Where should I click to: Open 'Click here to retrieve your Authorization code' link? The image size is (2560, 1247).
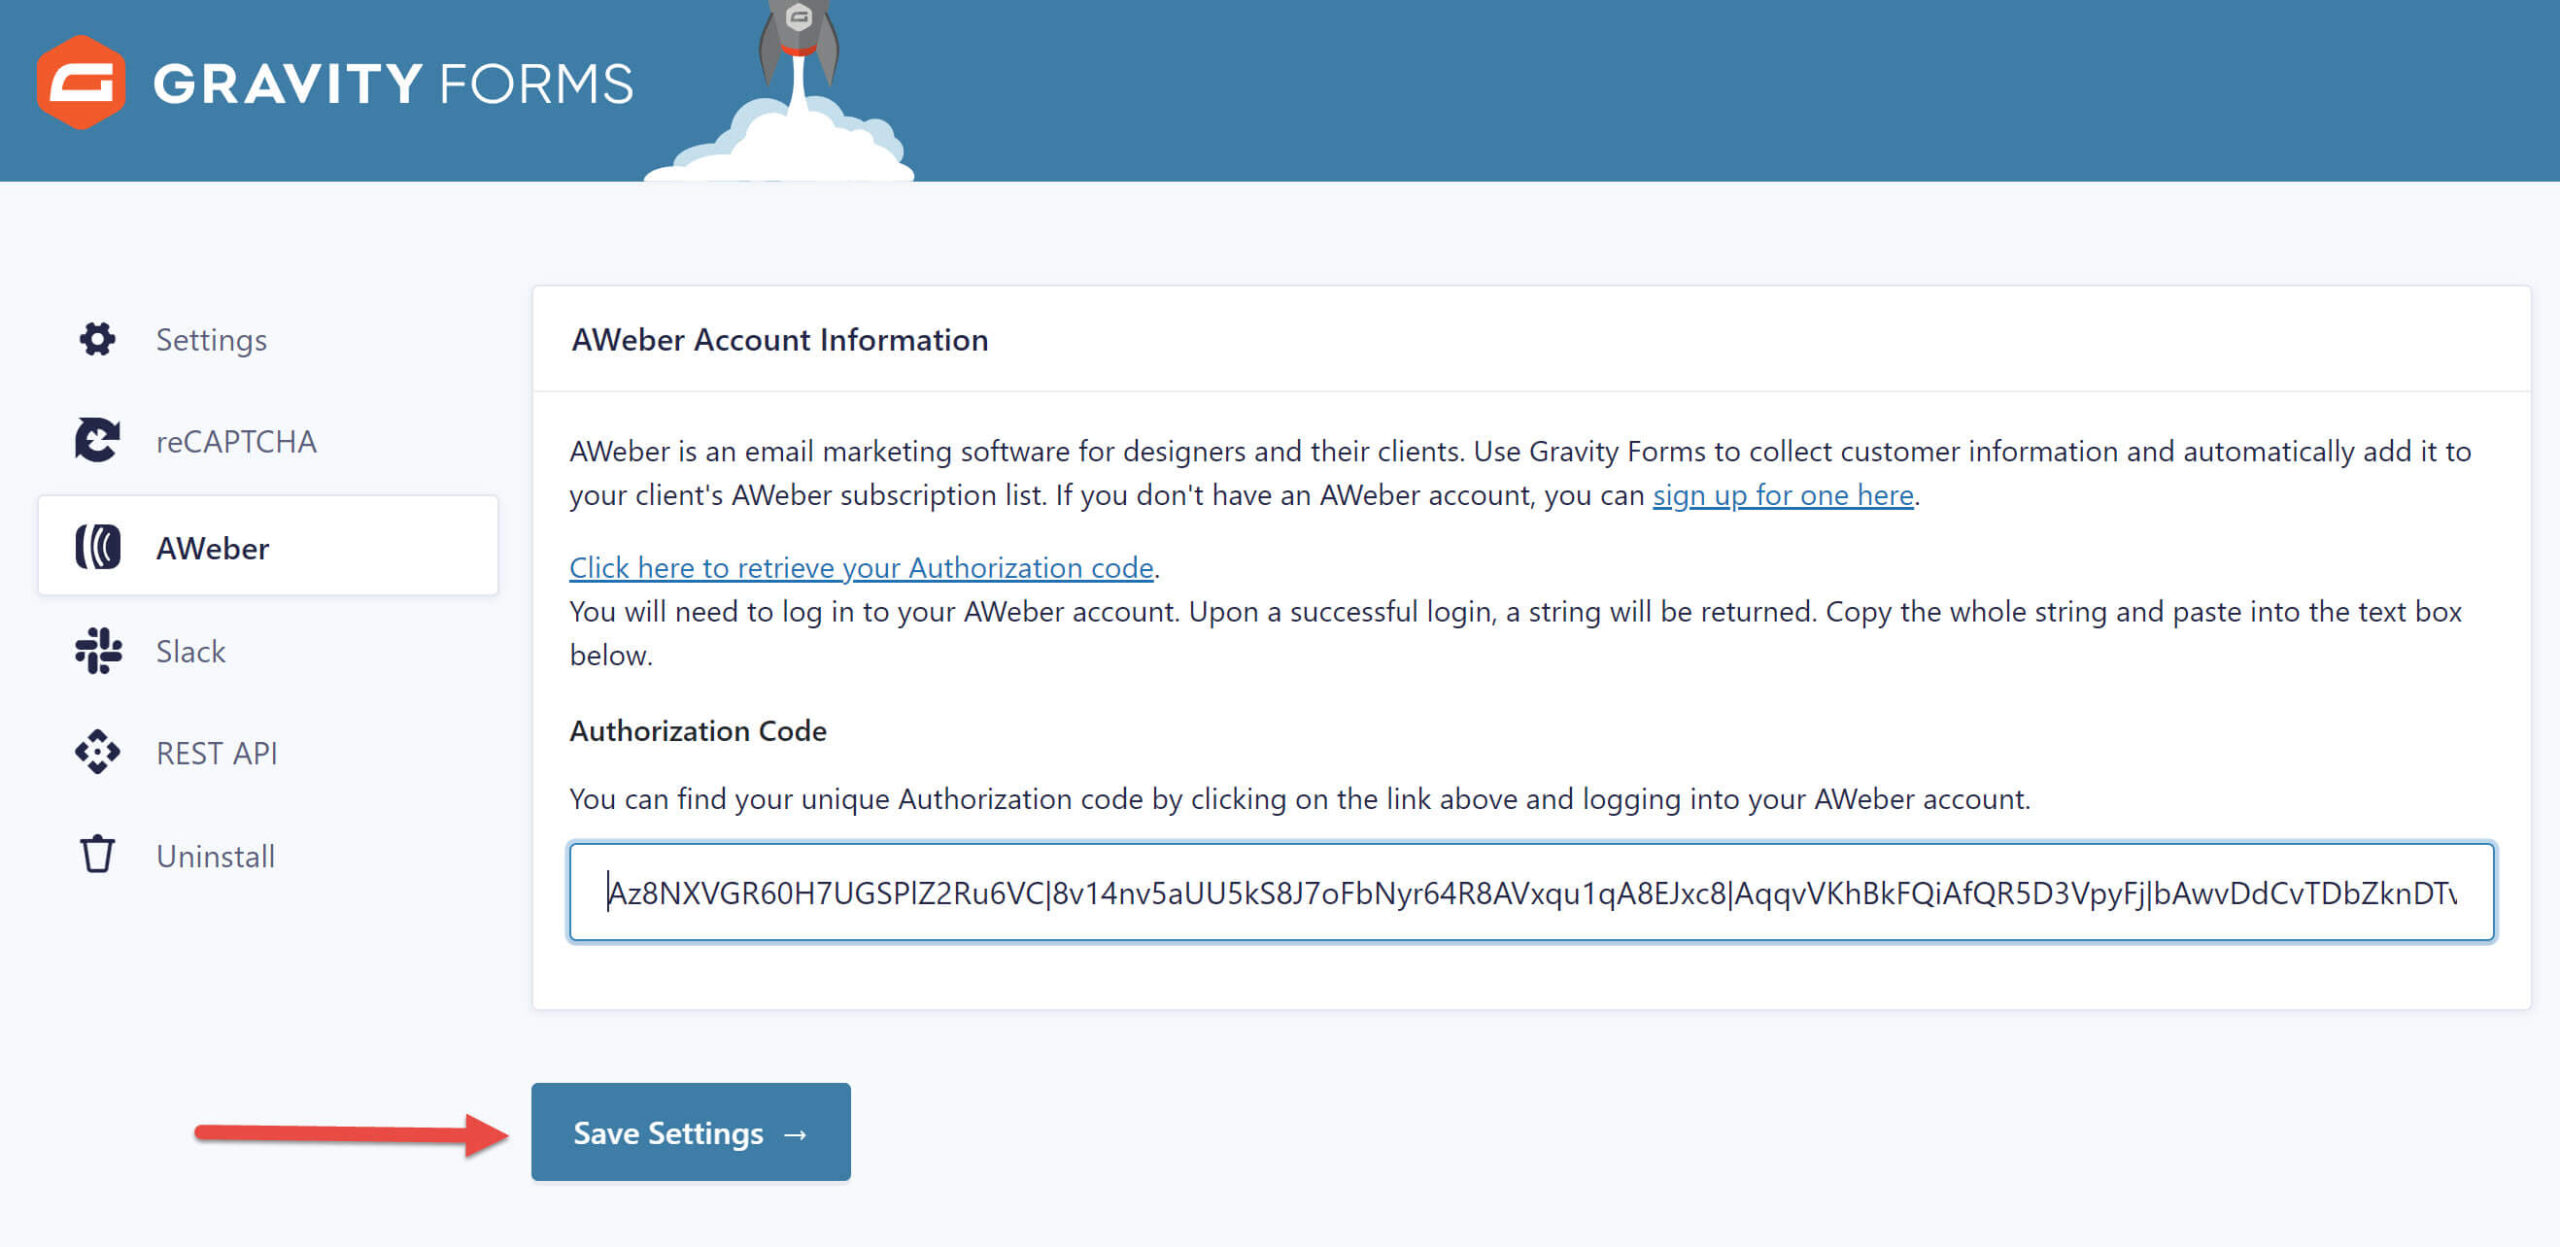point(862,568)
